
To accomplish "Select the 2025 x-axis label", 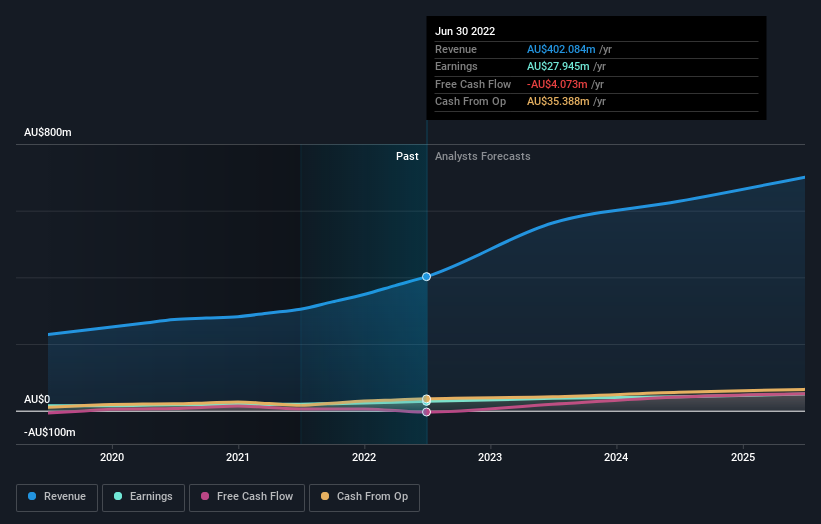I will [x=743, y=457].
